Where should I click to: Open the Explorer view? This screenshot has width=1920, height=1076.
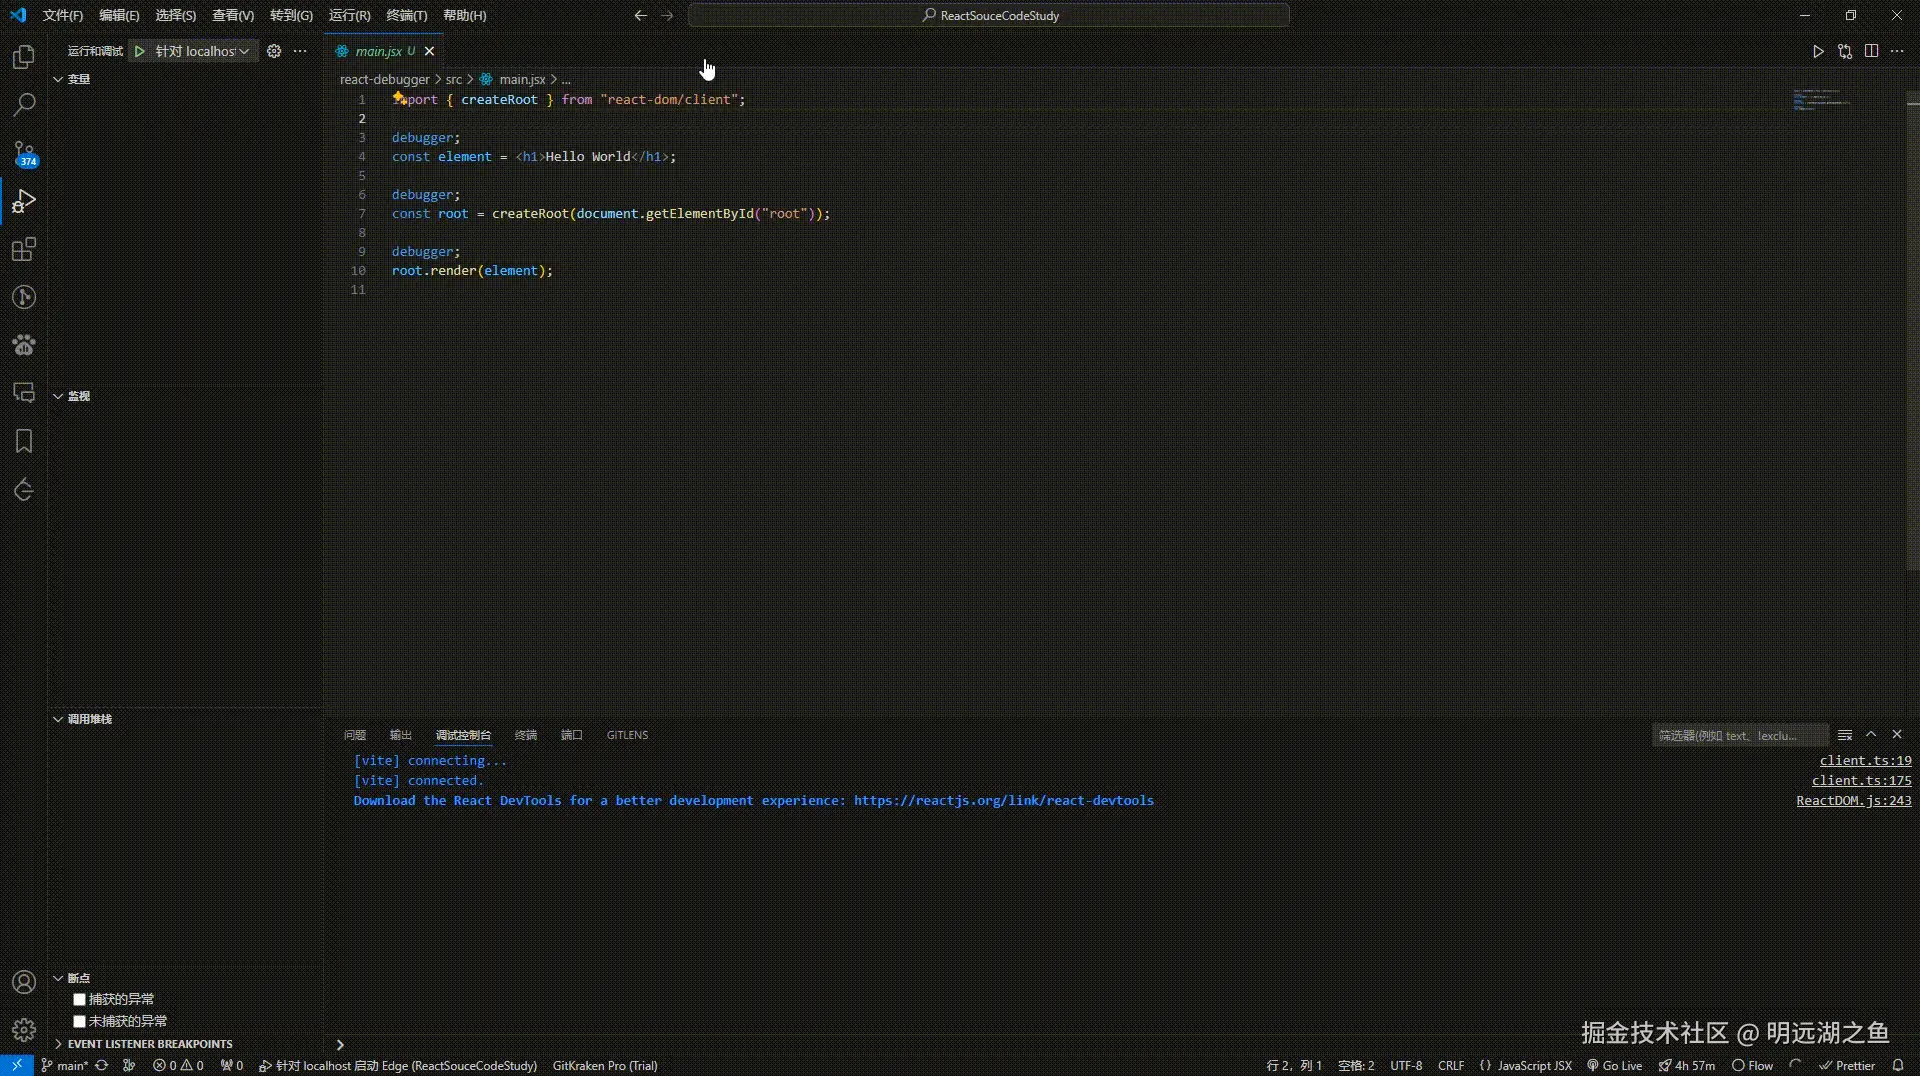click(x=24, y=58)
